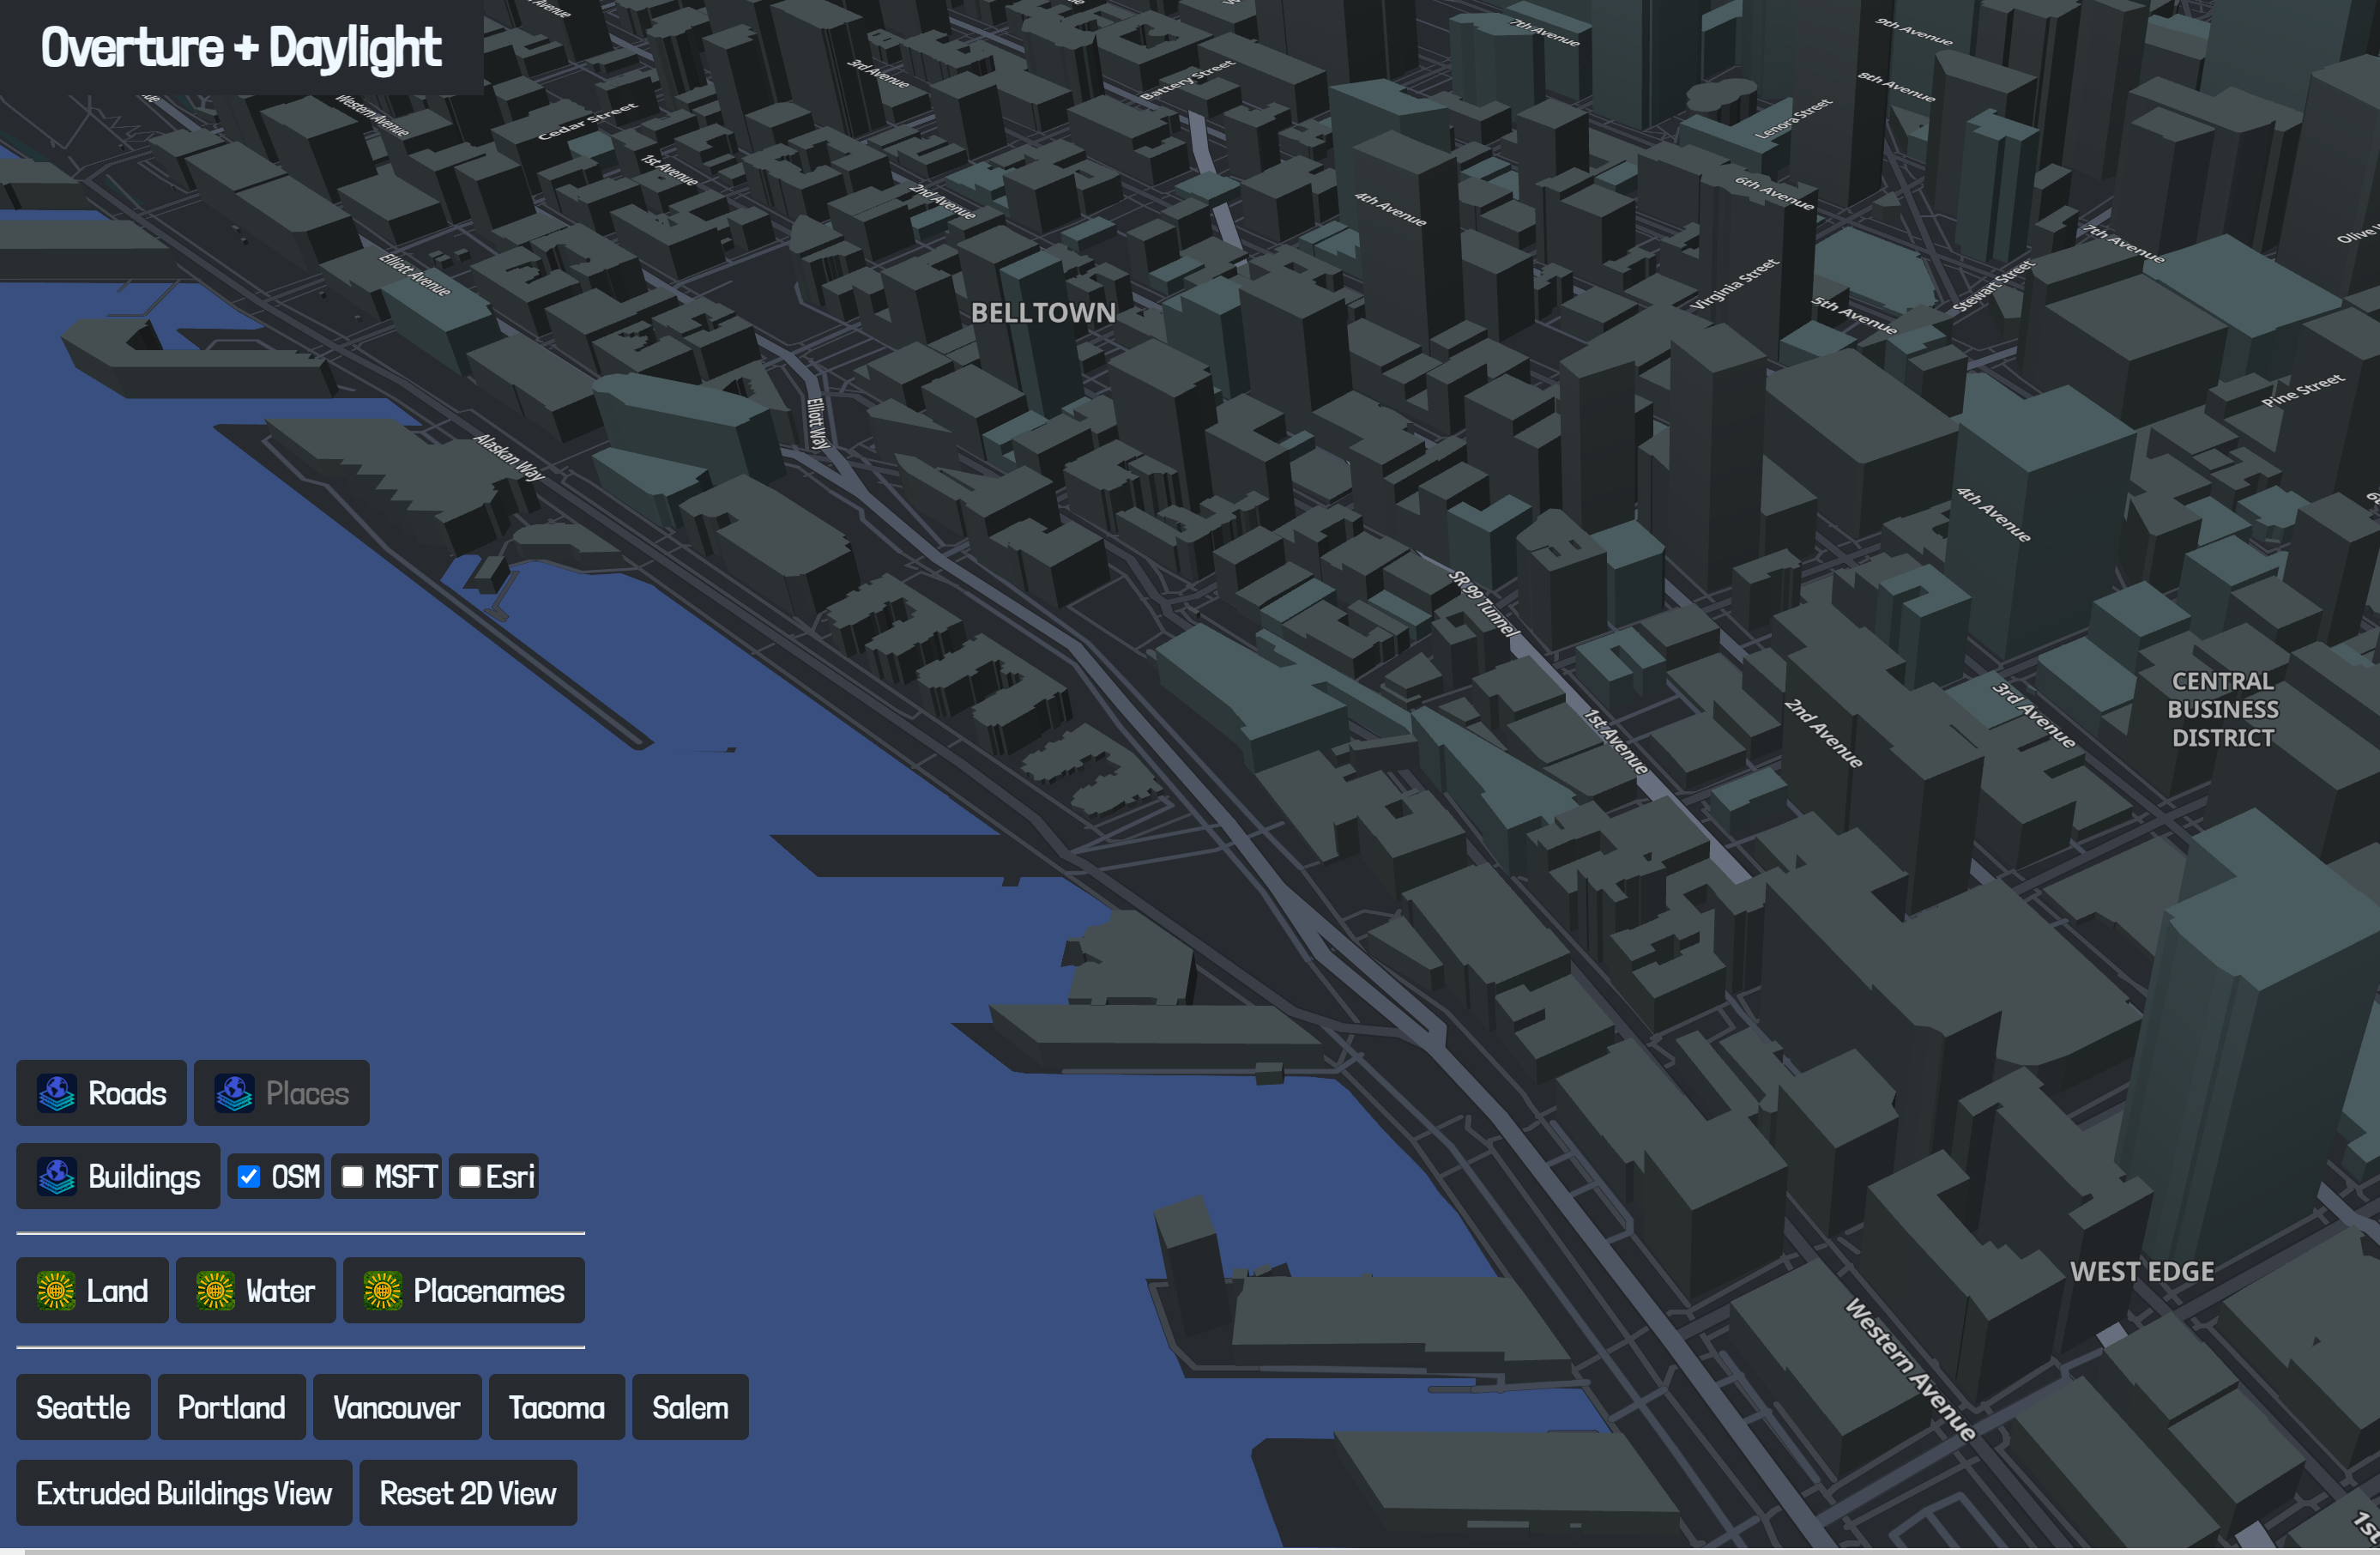Image resolution: width=2380 pixels, height=1555 pixels.
Task: Click the Overture globe icon beside Places
Action: [x=235, y=1093]
